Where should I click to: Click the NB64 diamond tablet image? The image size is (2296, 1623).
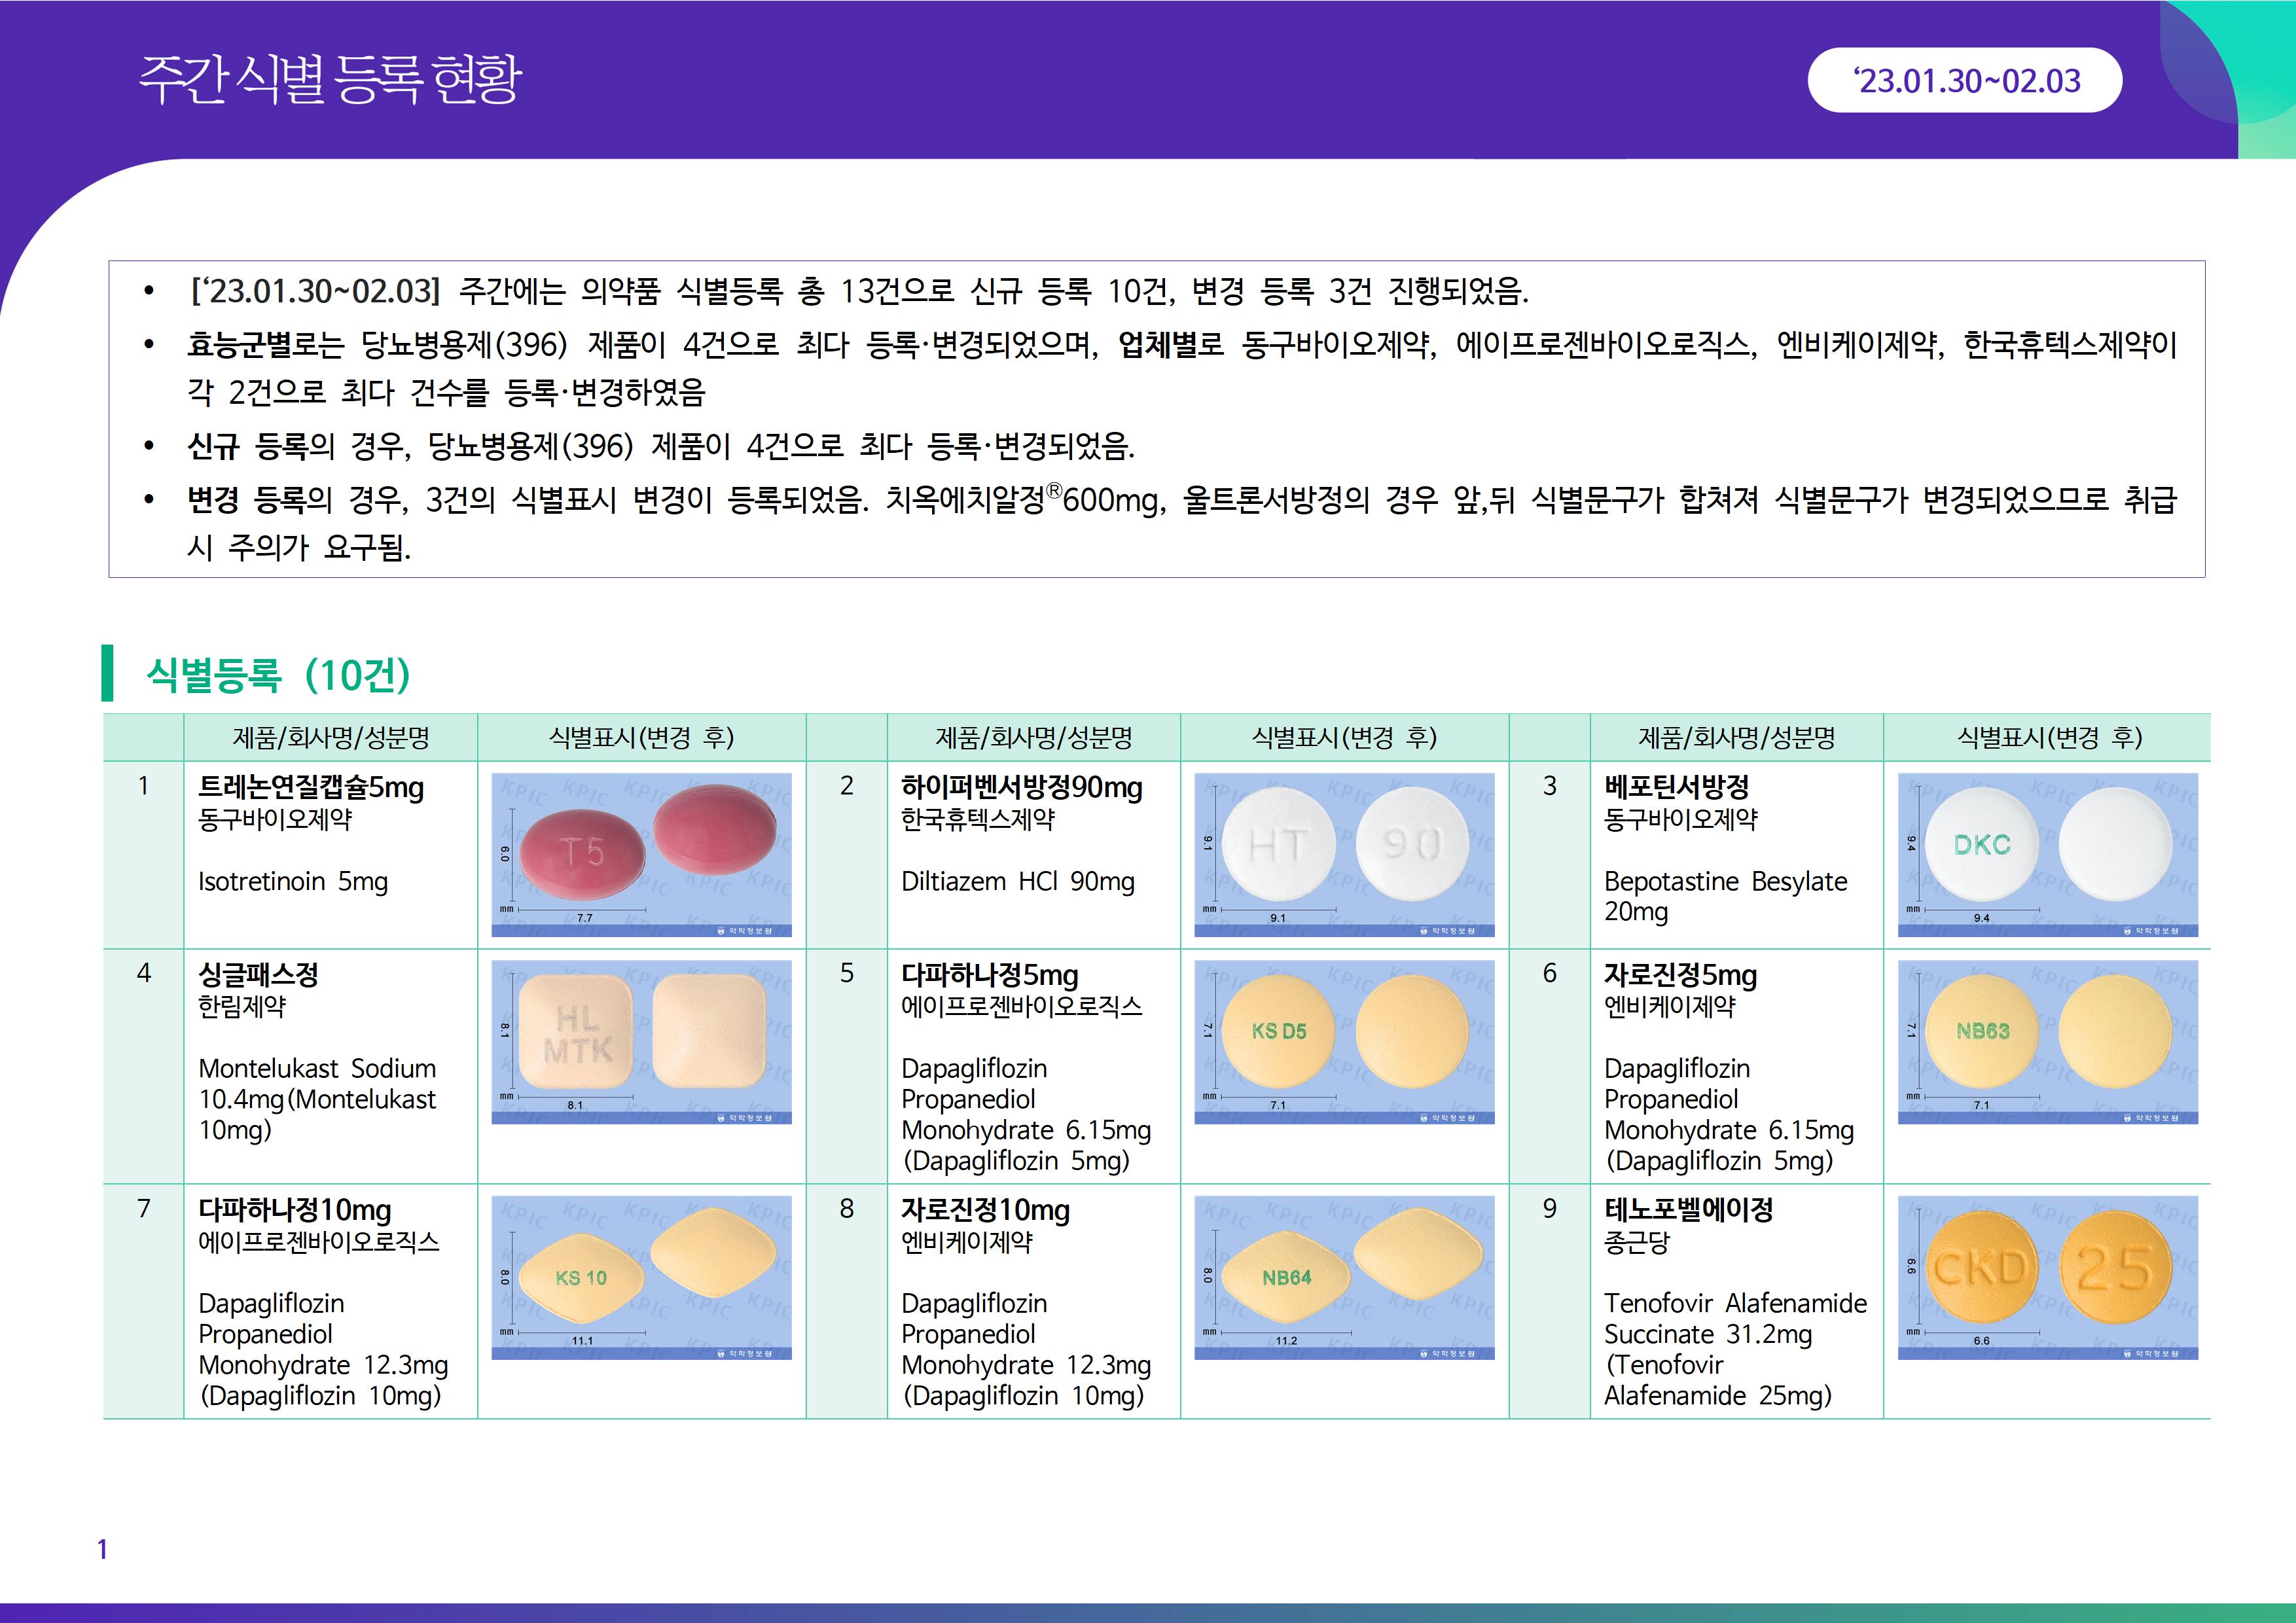coord(1344,1277)
